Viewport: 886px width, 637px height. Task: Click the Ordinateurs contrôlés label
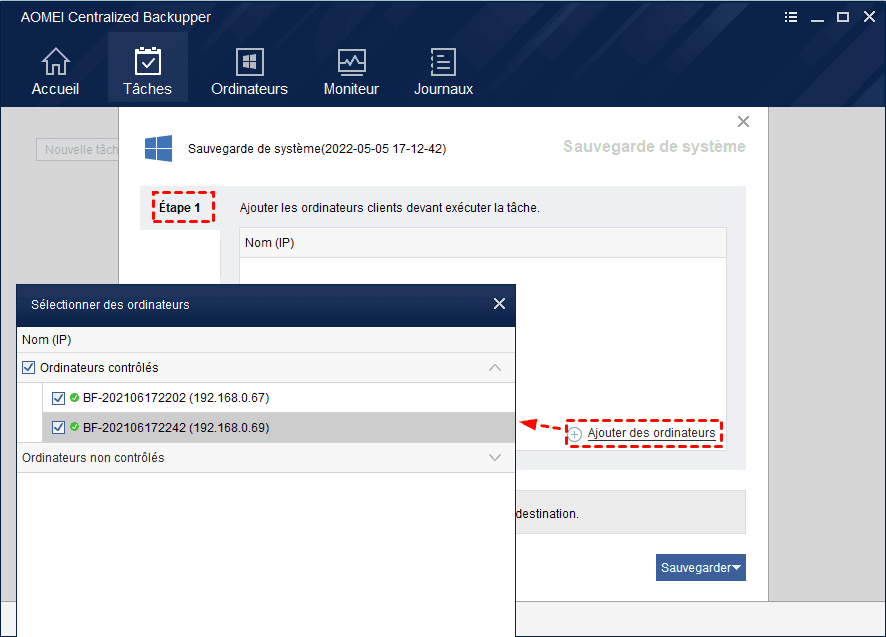tap(99, 367)
